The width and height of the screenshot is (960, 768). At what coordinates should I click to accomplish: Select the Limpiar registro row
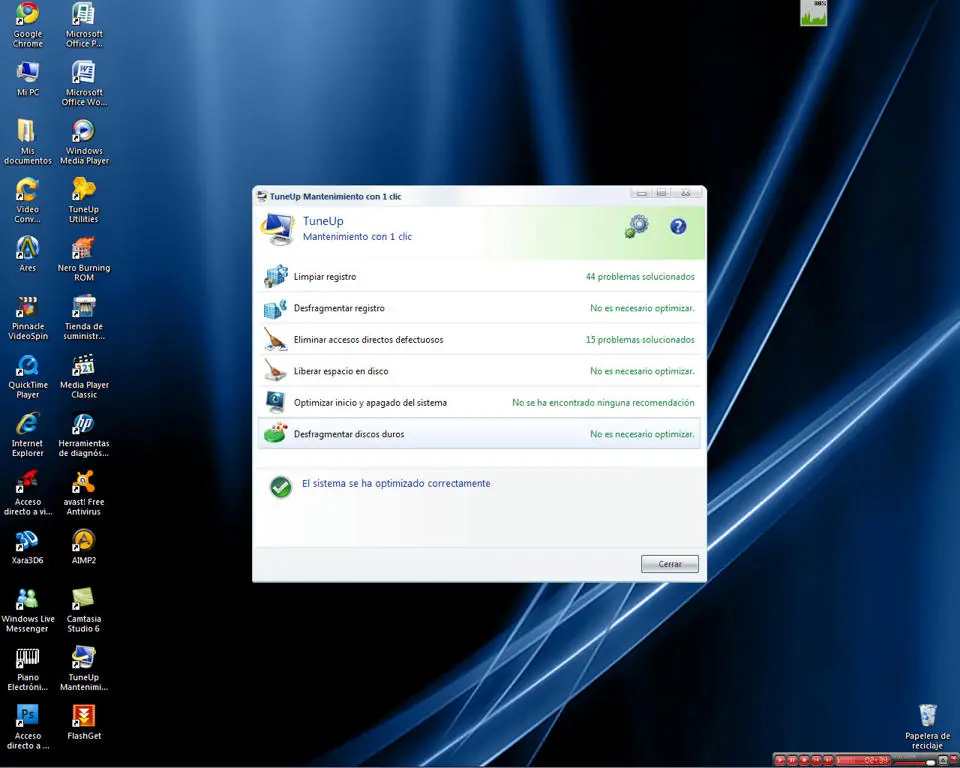pyautogui.click(x=479, y=276)
